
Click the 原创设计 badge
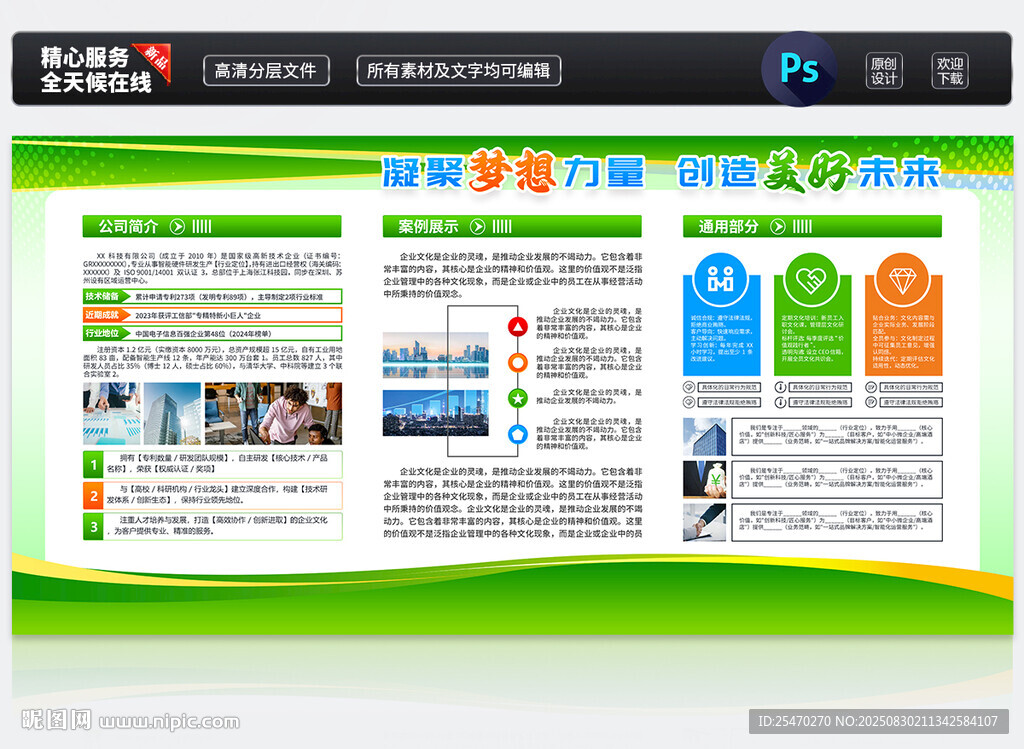[884, 71]
